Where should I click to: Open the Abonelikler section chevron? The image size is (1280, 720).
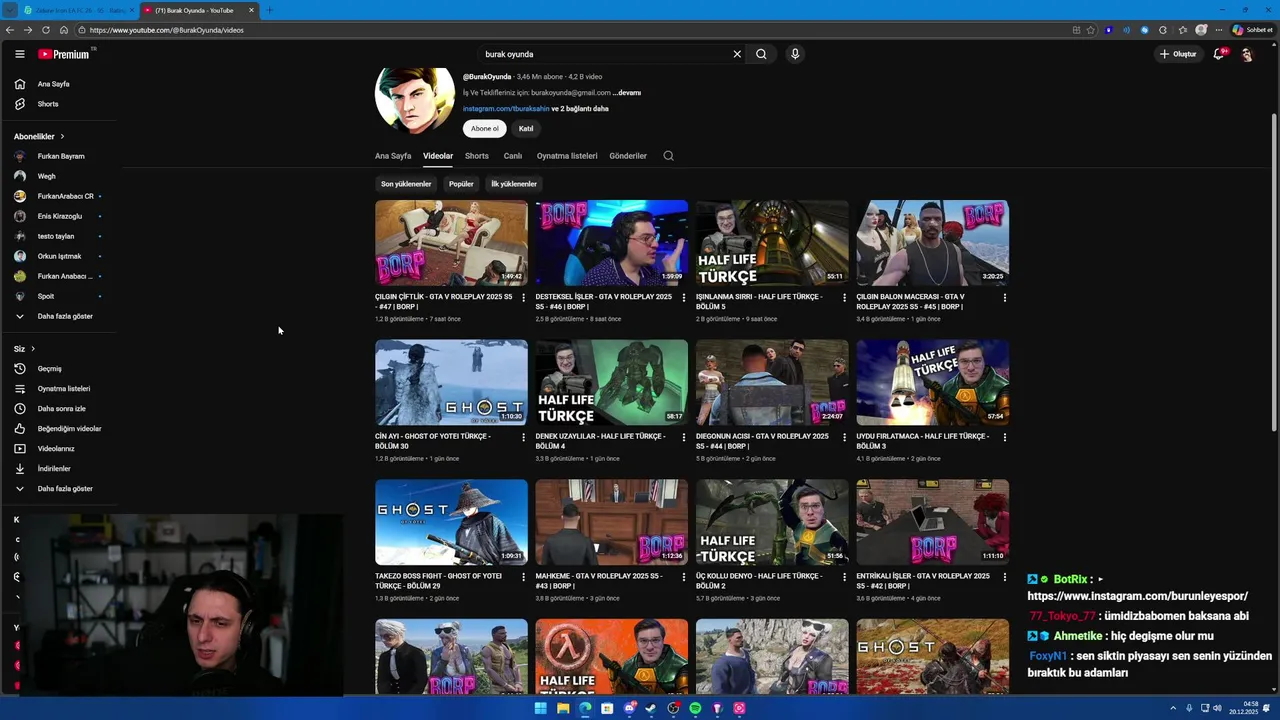pos(62,136)
